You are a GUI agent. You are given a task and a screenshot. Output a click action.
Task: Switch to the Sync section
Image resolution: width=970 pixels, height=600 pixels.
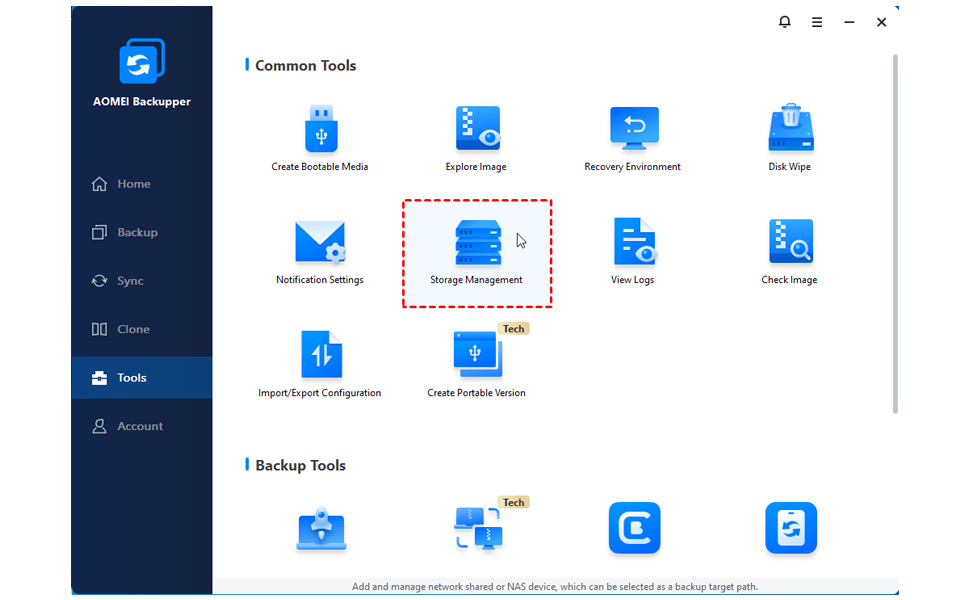[142, 281]
